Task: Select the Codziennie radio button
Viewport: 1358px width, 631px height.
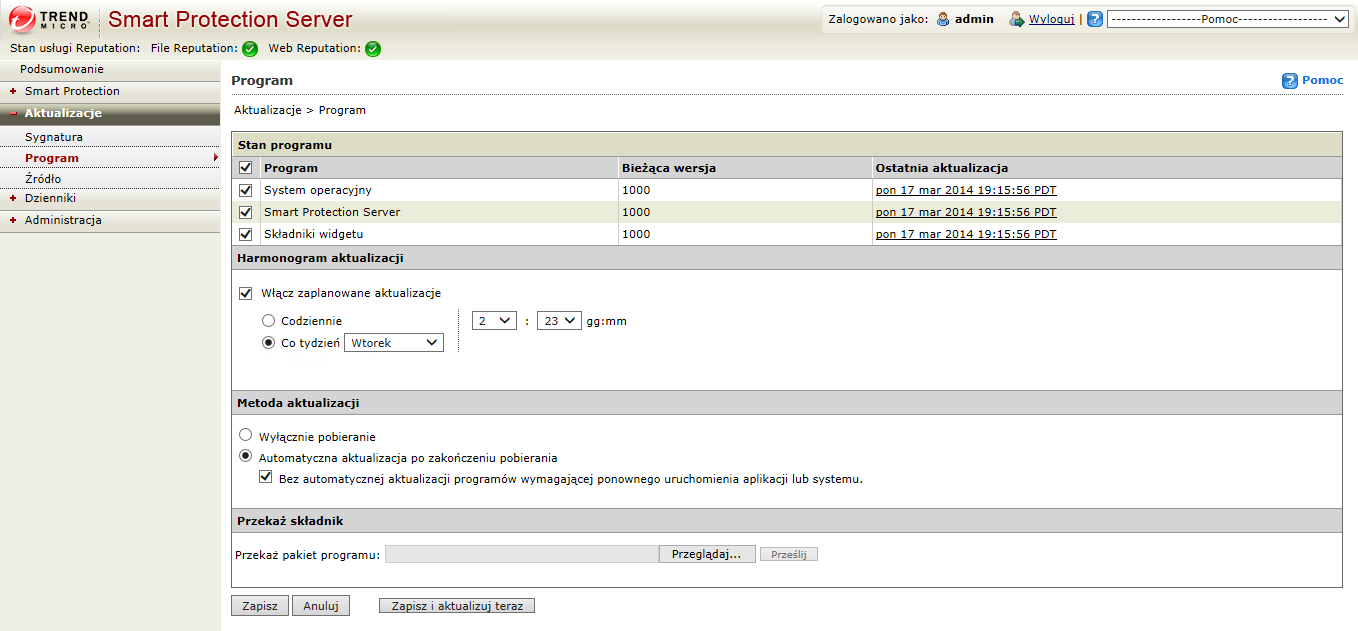Action: click(x=268, y=321)
